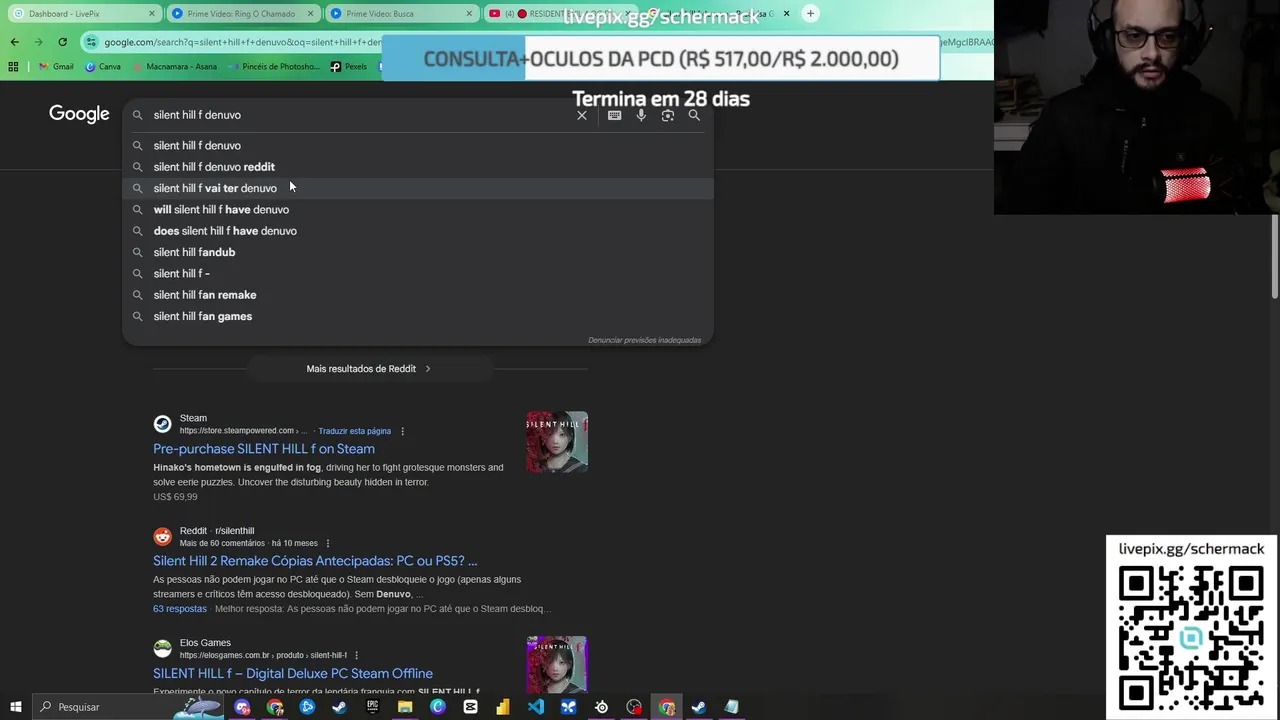The width and height of the screenshot is (1280, 720).
Task: Open CapCut from the taskbar
Action: [470, 707]
